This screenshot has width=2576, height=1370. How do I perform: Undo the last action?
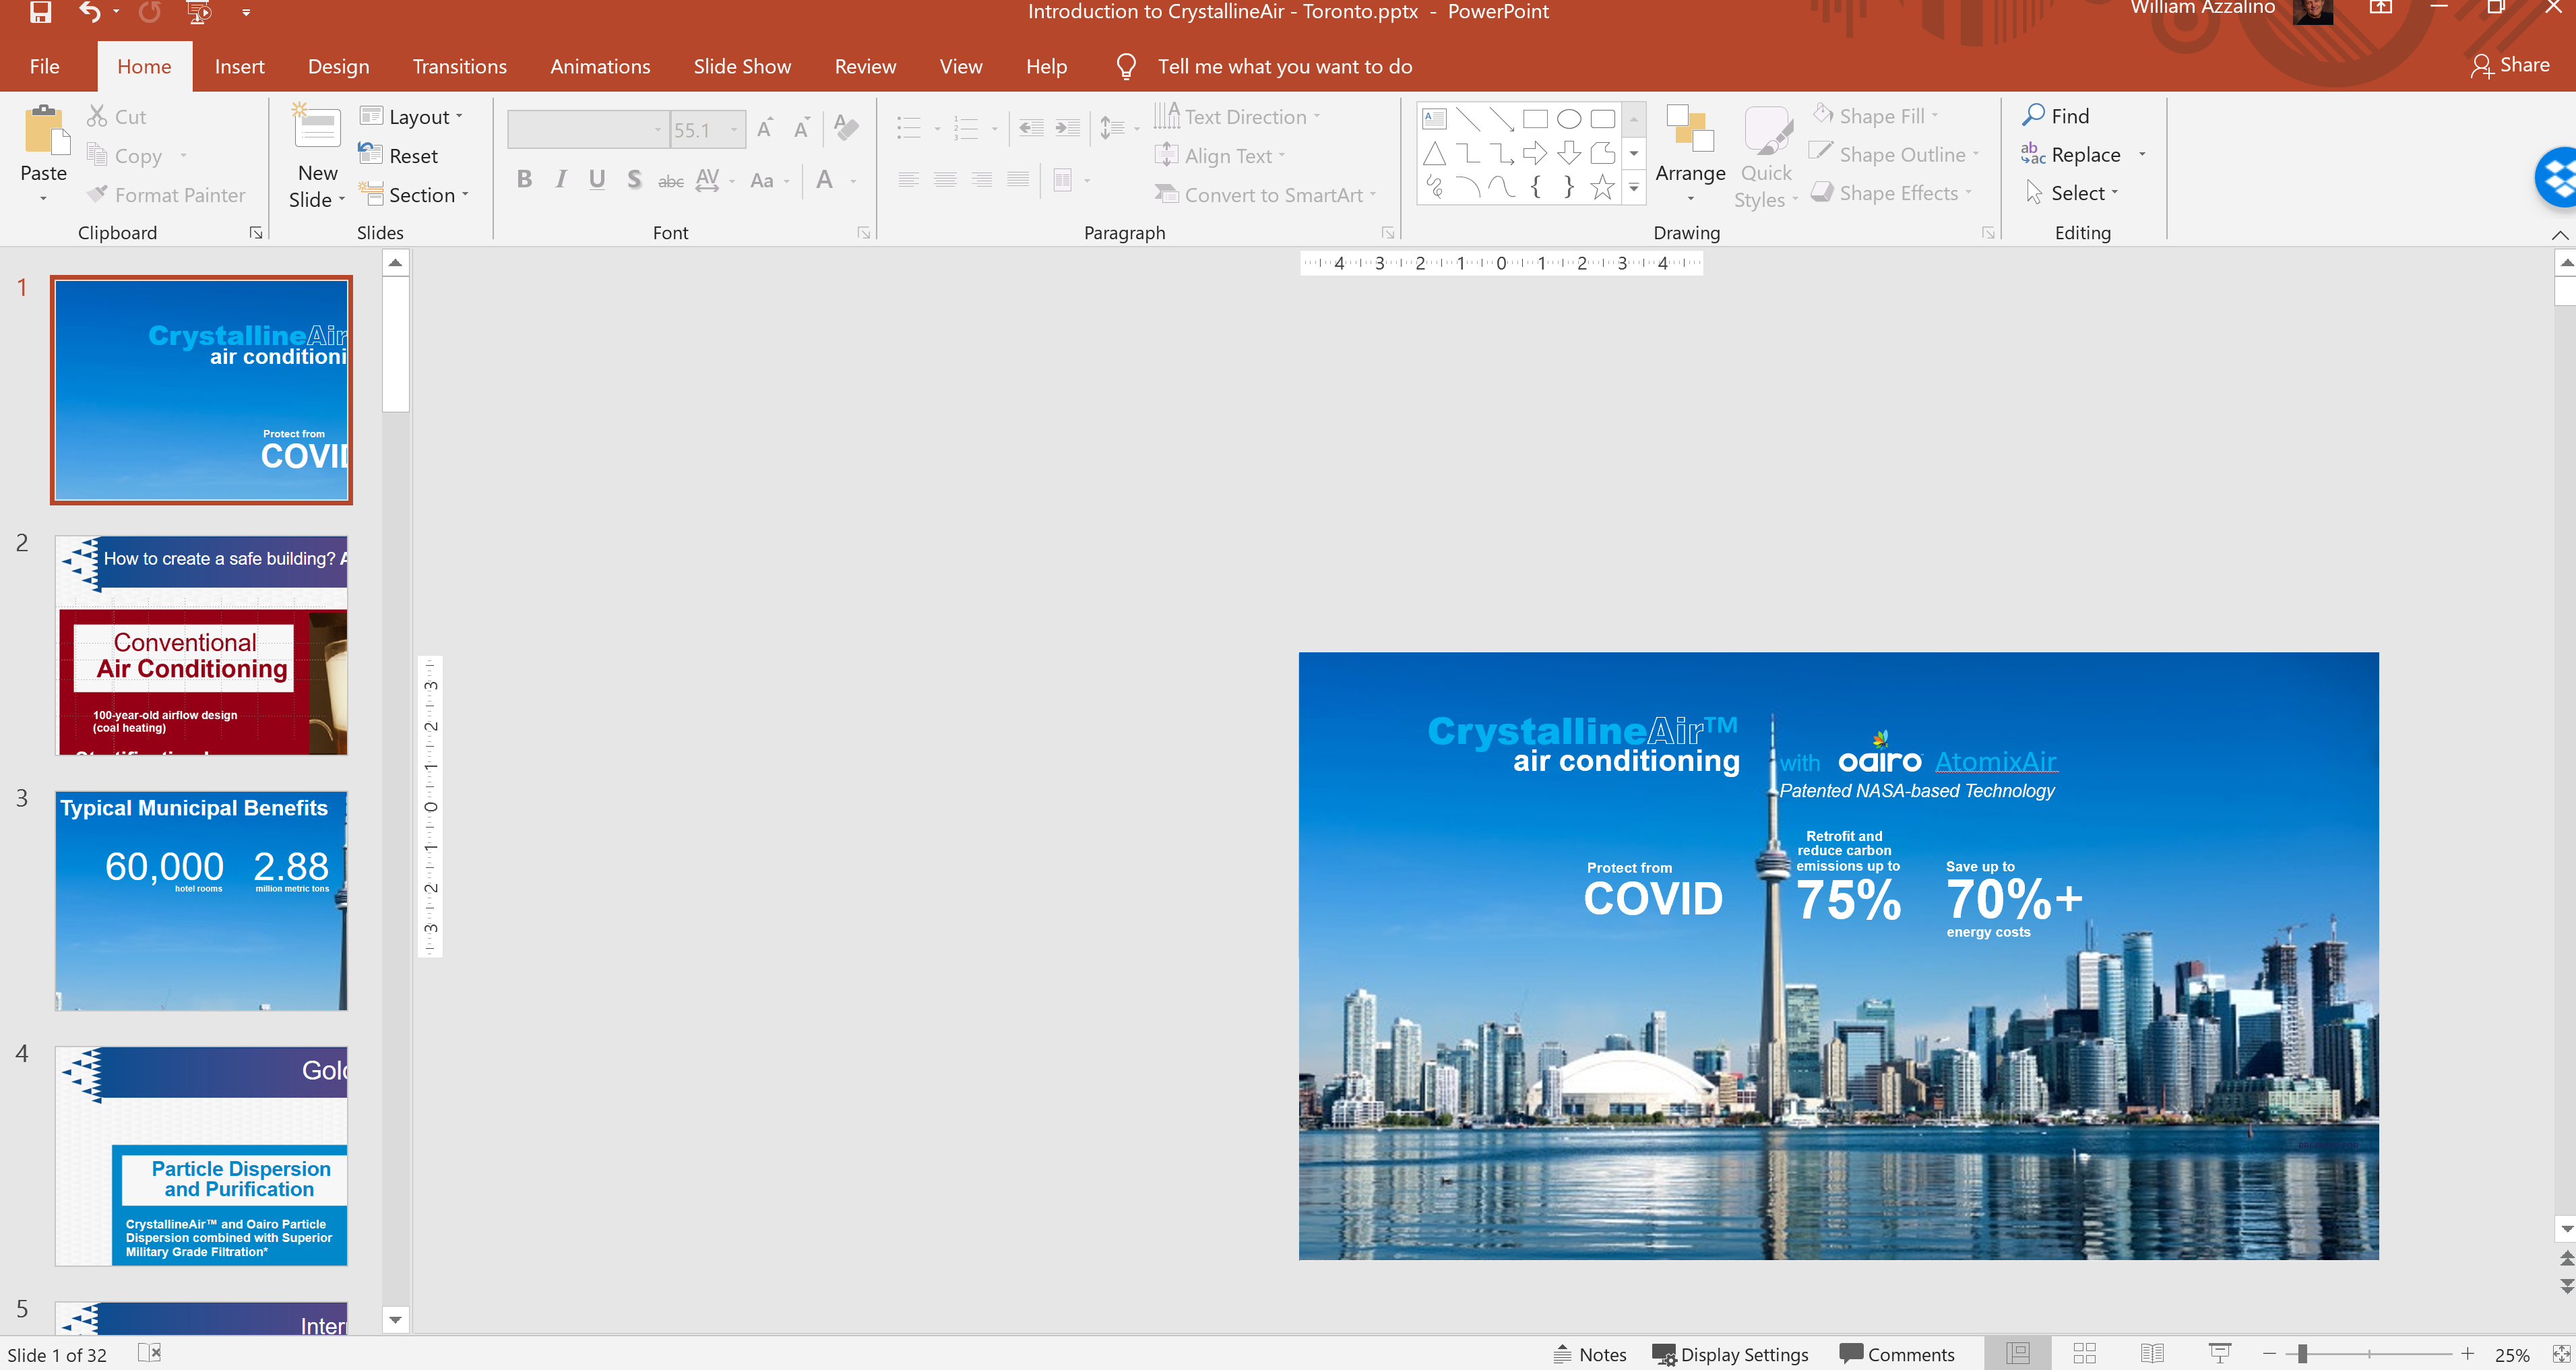[x=90, y=12]
